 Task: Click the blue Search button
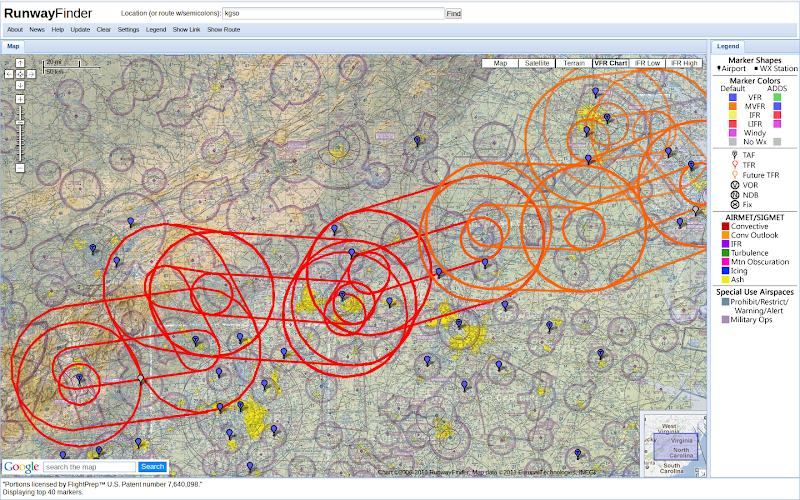point(153,467)
